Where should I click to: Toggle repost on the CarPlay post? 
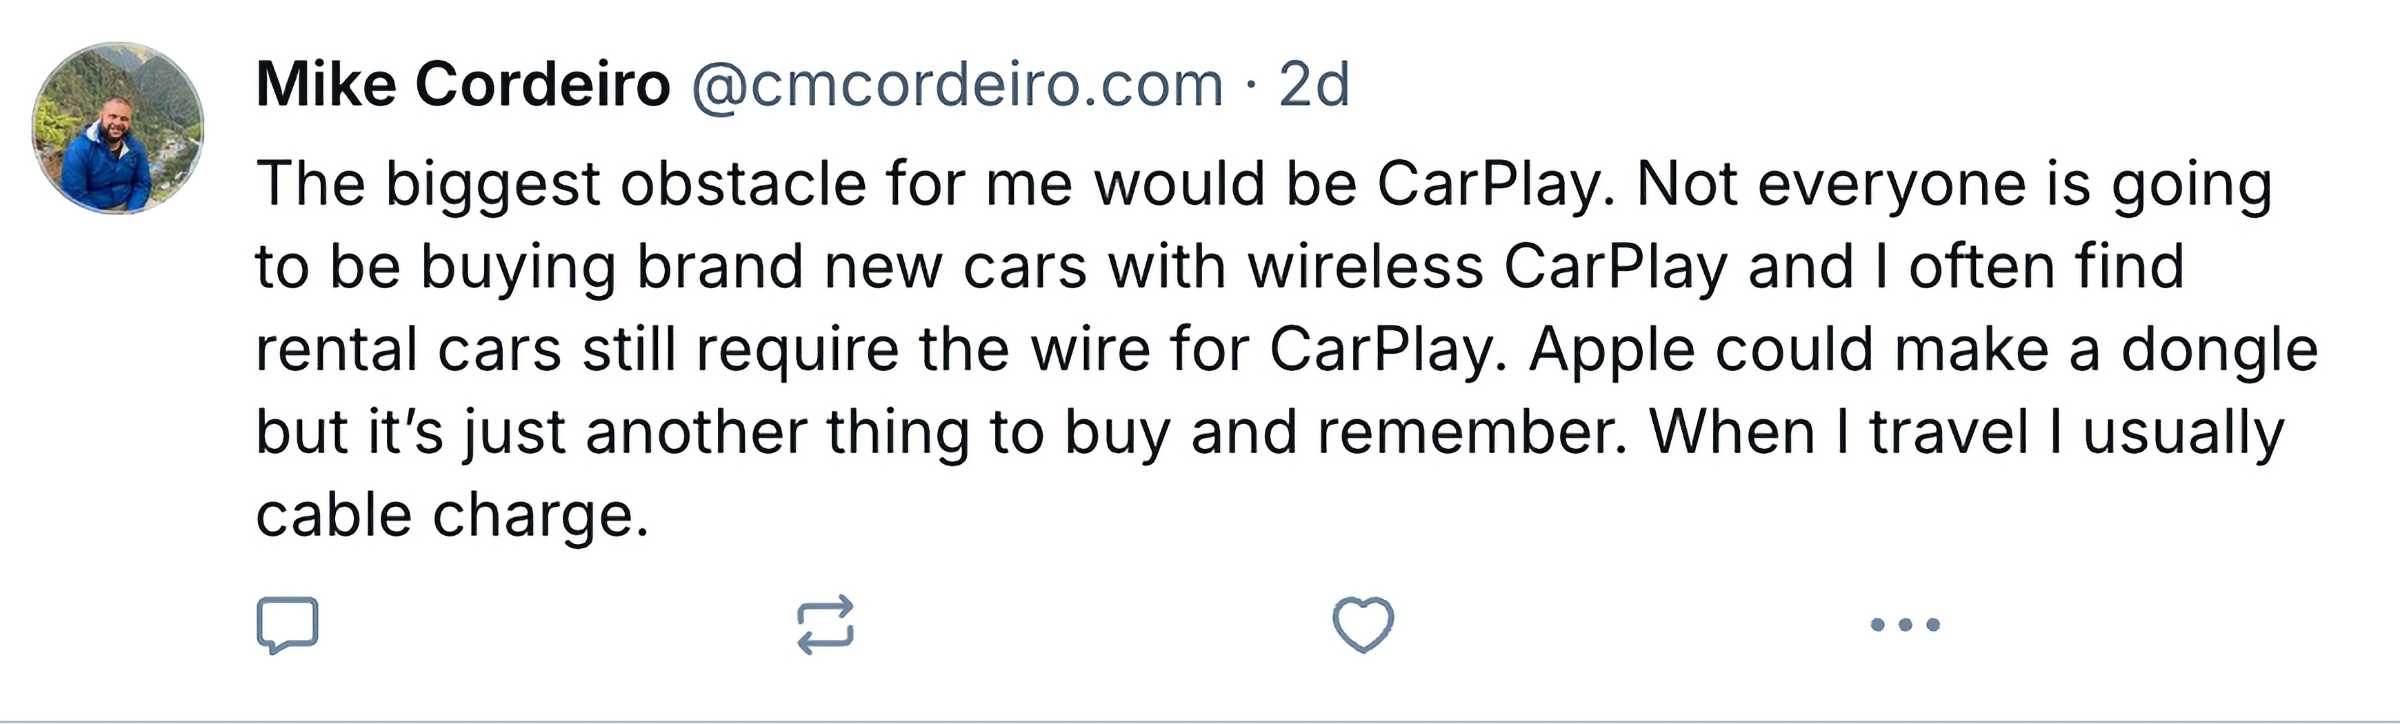825,625
